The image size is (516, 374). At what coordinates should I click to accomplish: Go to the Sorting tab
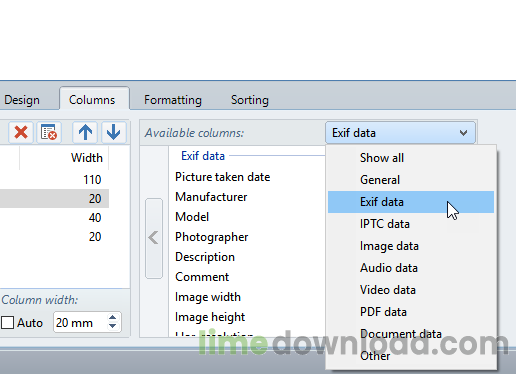tap(250, 100)
